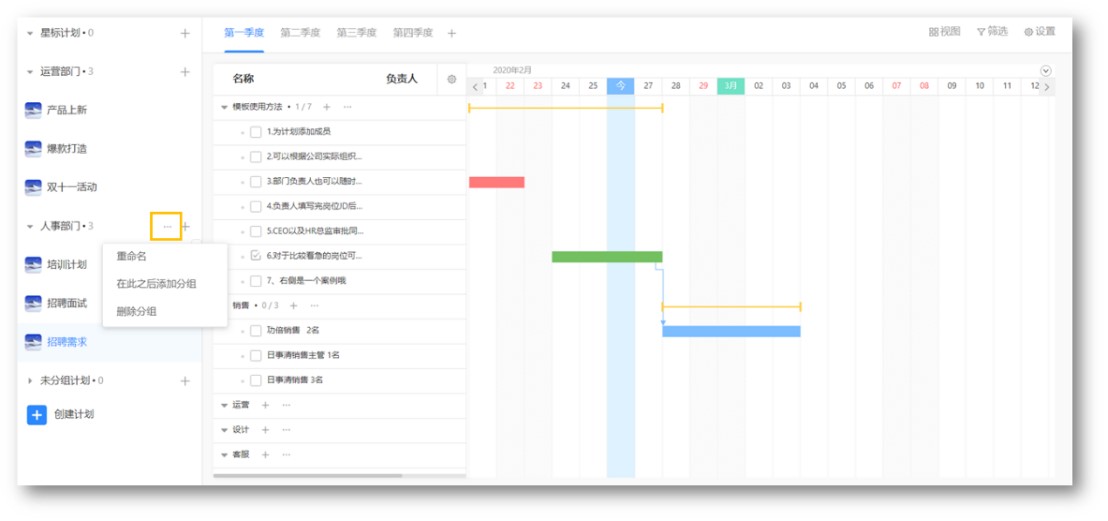
Task: Check the 7、右侧是一个案例哦 task checkbox
Action: pos(256,281)
